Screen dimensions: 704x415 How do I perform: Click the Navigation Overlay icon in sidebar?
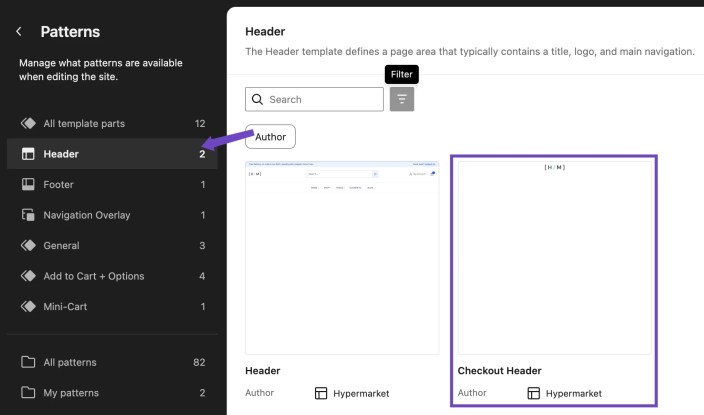click(x=28, y=215)
